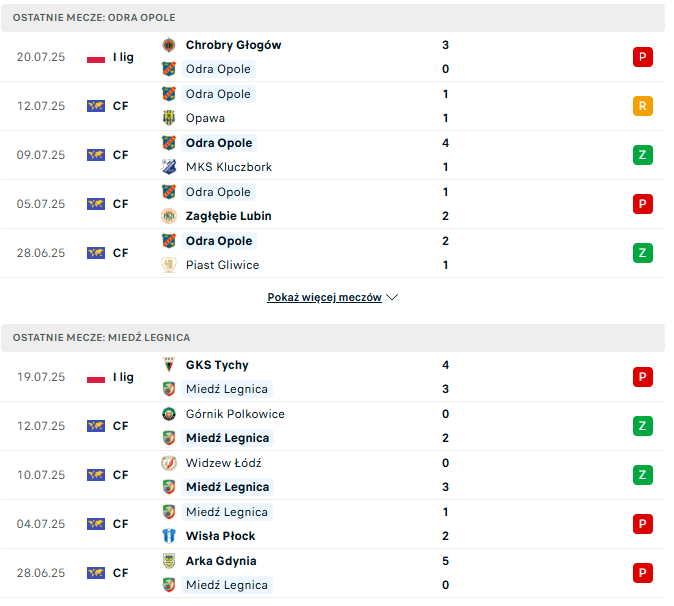674x606 pixels.
Task: Click the Arka Gdynia club crest
Action: click(169, 561)
